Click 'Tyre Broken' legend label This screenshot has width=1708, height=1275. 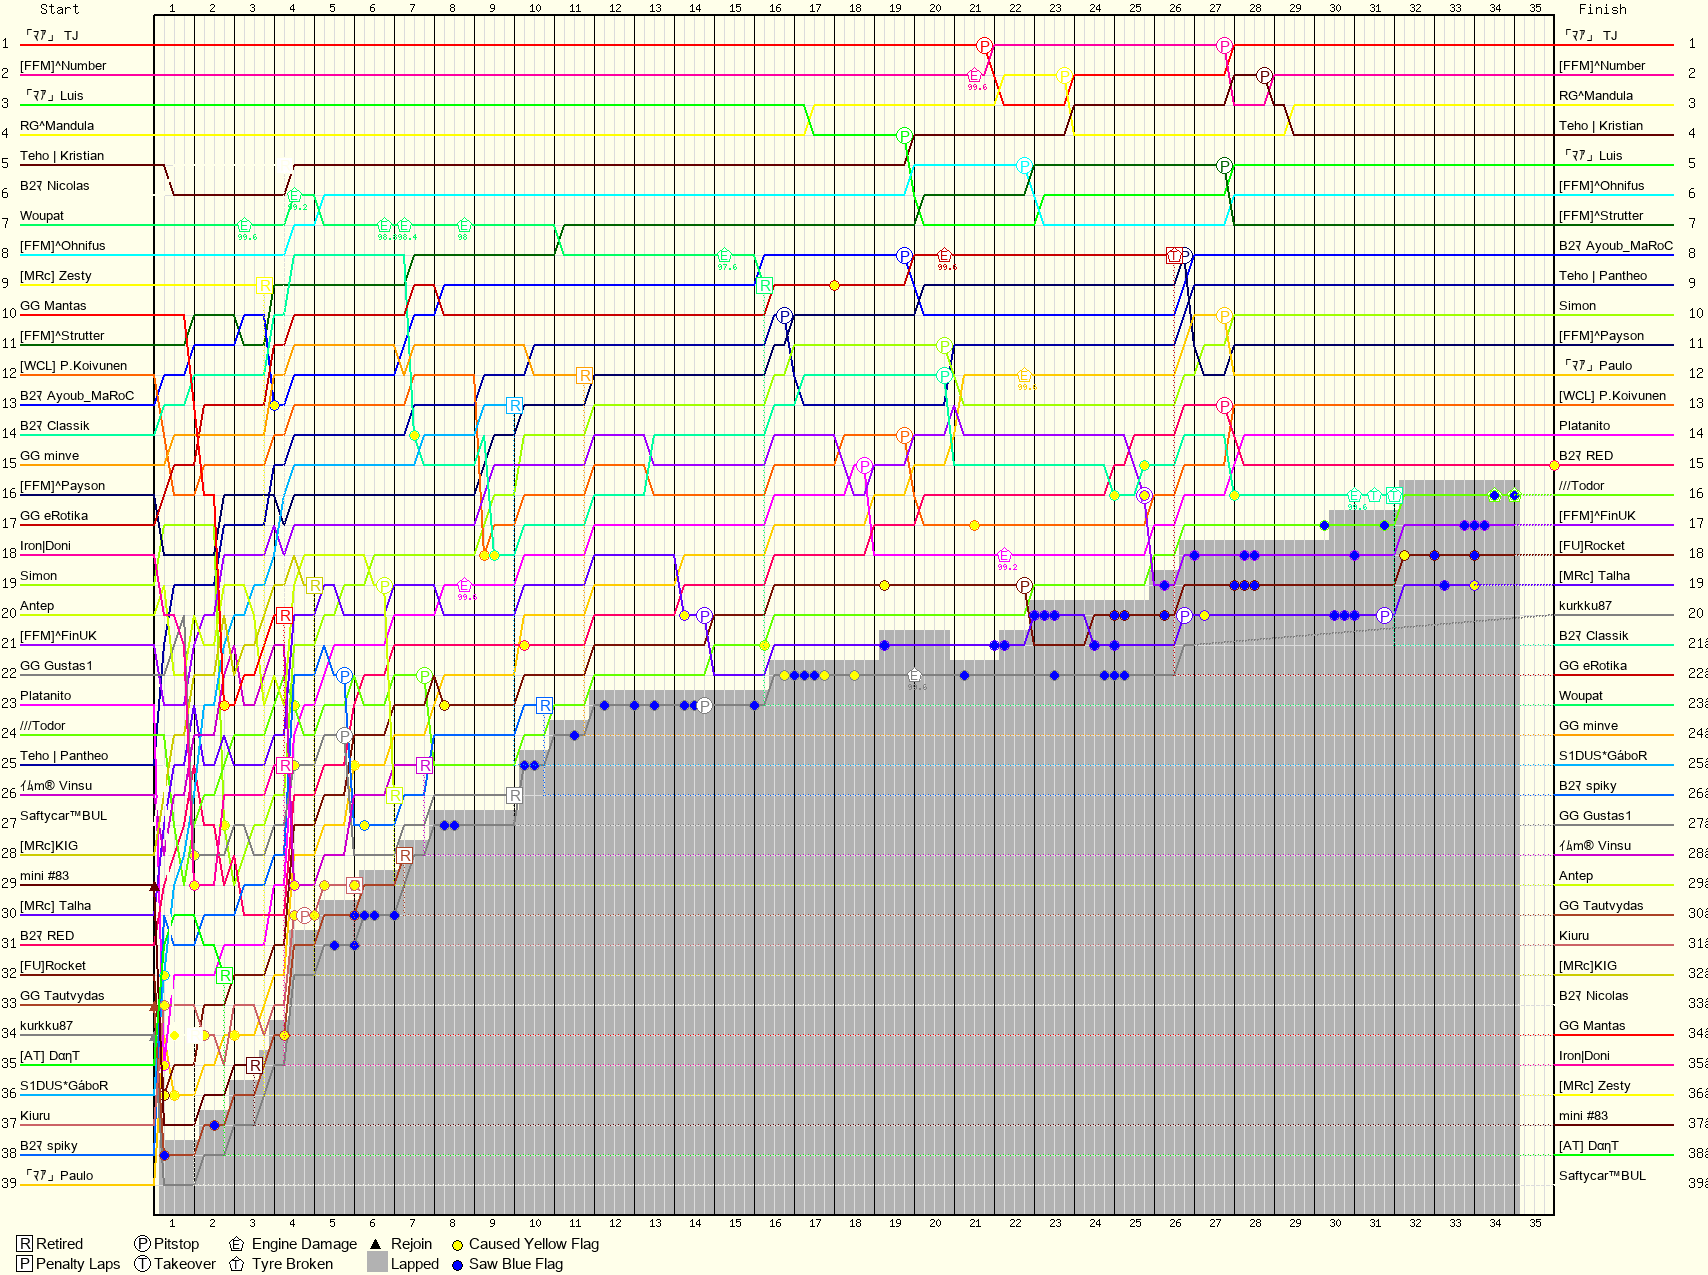click(292, 1264)
